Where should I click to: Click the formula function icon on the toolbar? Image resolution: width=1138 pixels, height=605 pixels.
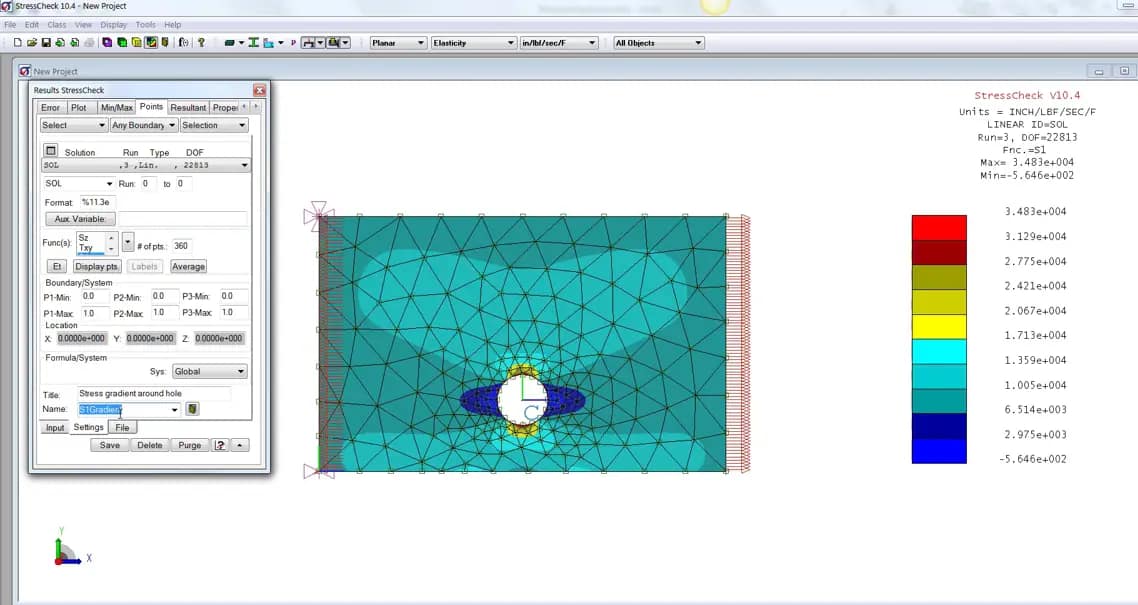(185, 42)
